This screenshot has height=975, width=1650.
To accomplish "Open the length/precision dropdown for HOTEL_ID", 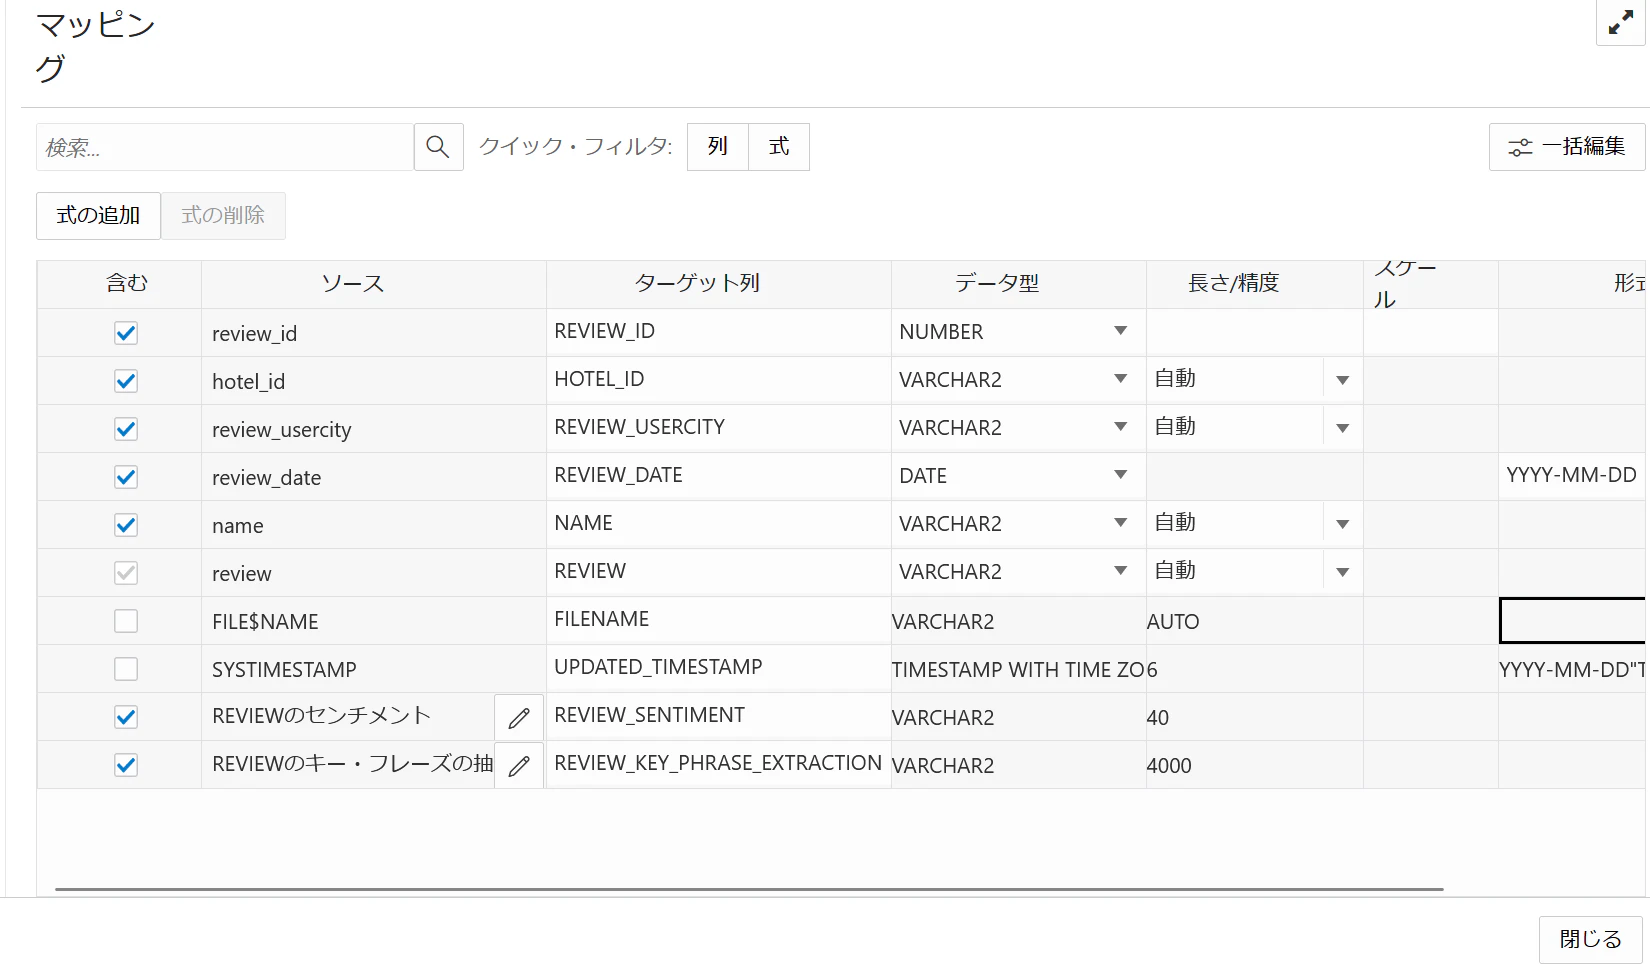I will [x=1343, y=380].
